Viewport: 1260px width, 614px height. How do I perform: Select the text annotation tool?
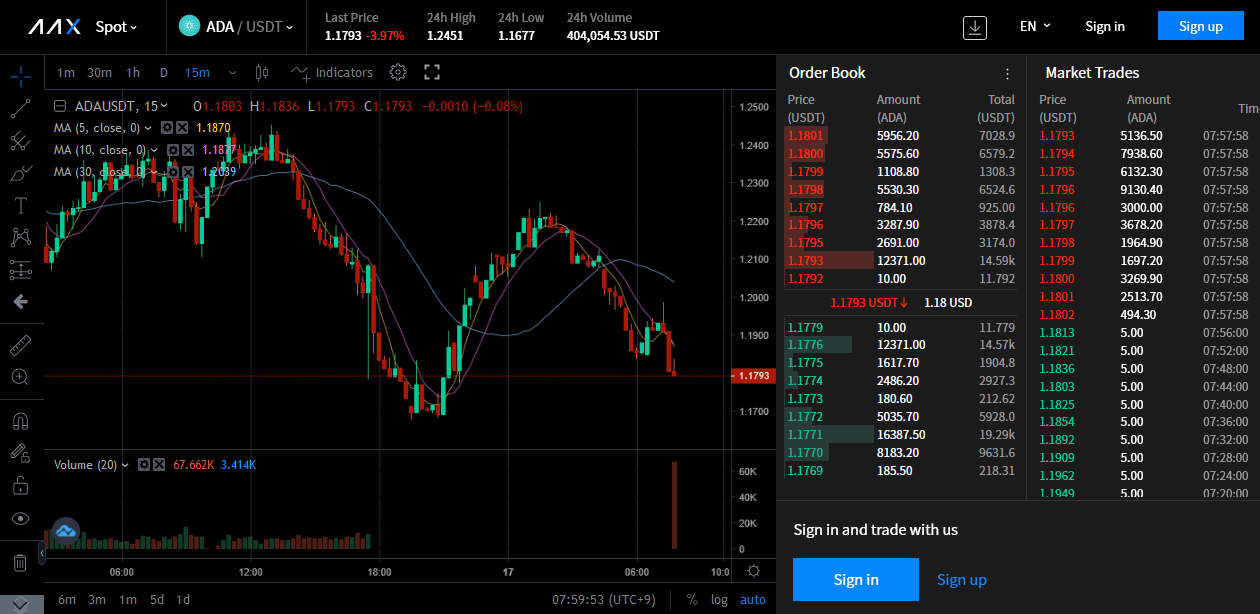pyautogui.click(x=20, y=205)
